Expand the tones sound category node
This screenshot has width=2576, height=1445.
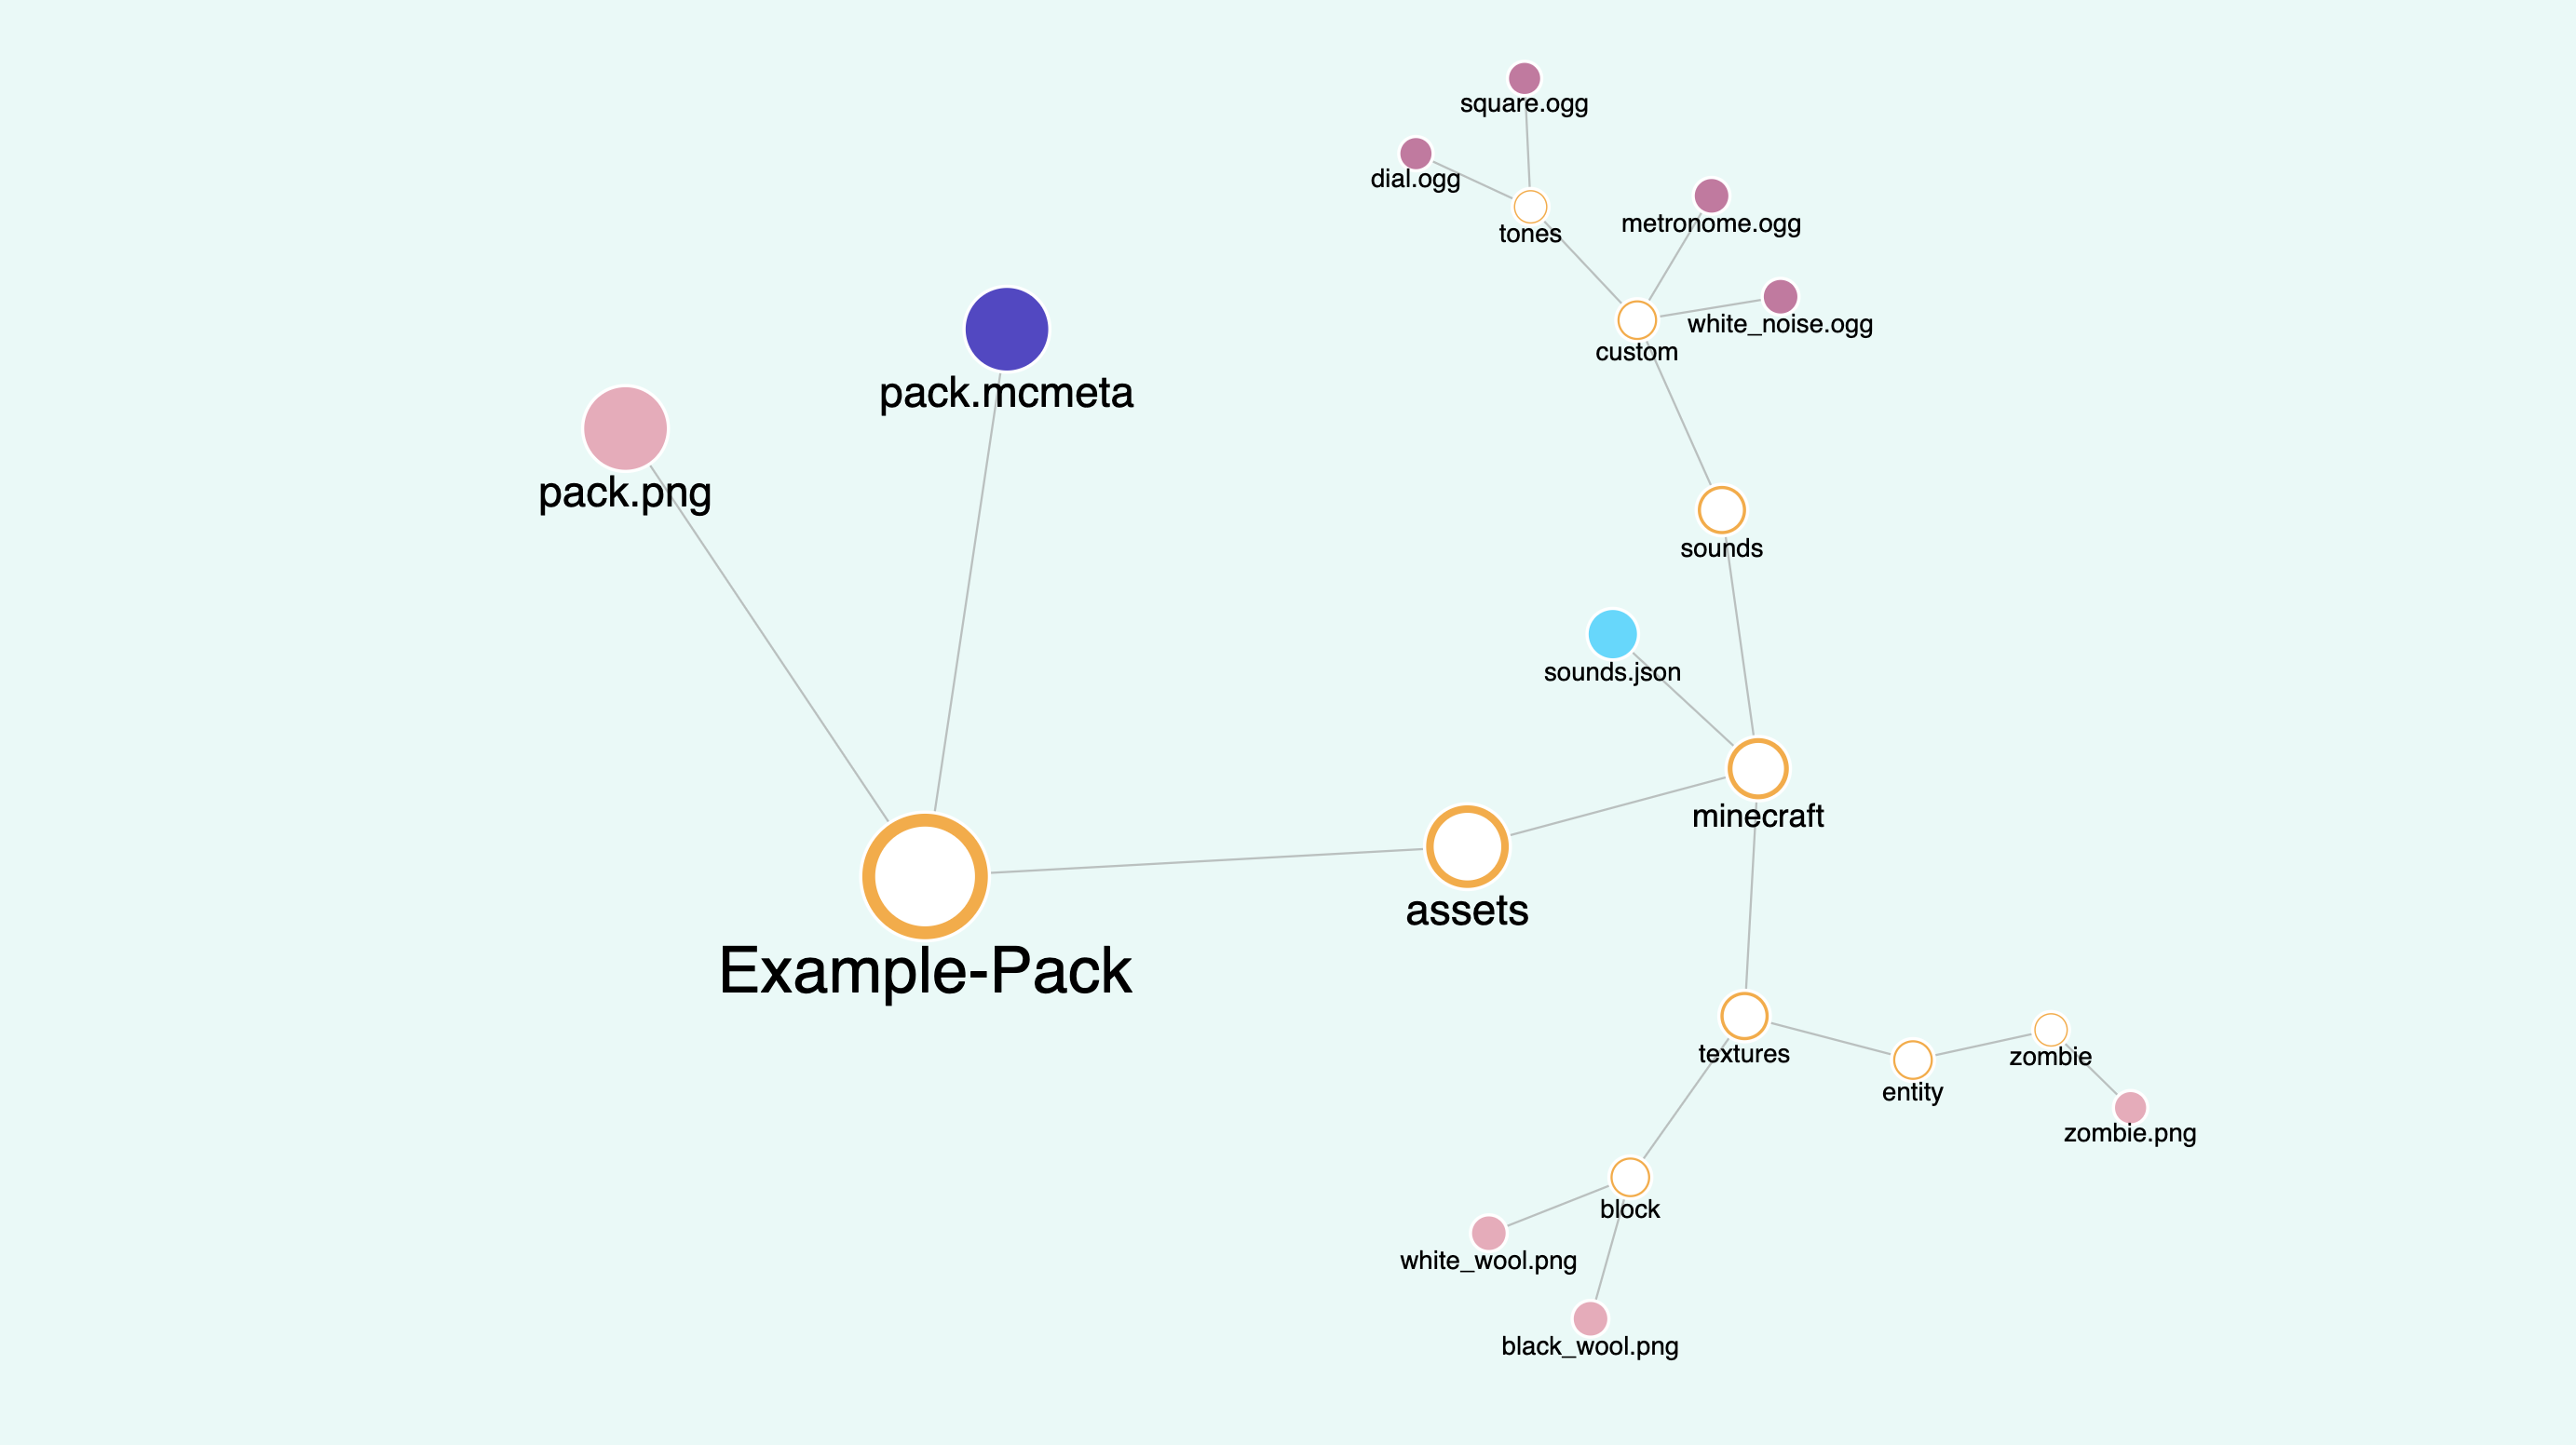[1528, 207]
